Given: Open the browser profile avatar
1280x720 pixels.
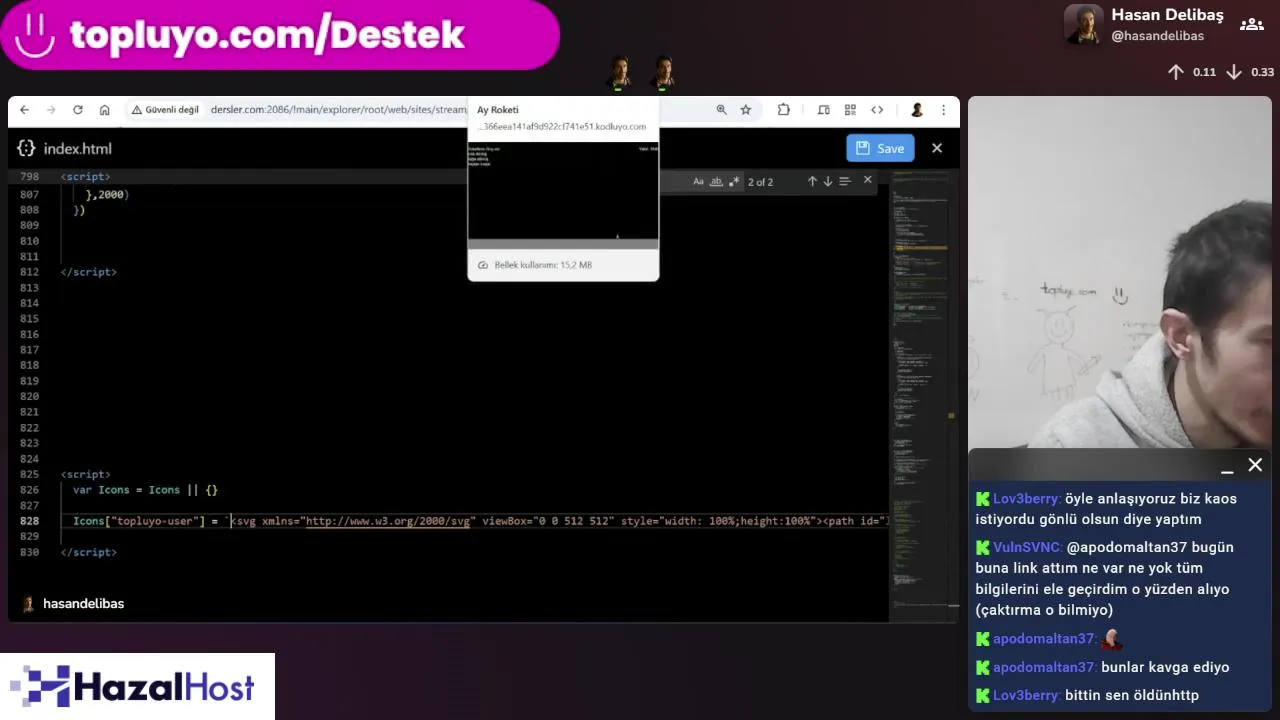Looking at the screenshot, I should coord(916,110).
